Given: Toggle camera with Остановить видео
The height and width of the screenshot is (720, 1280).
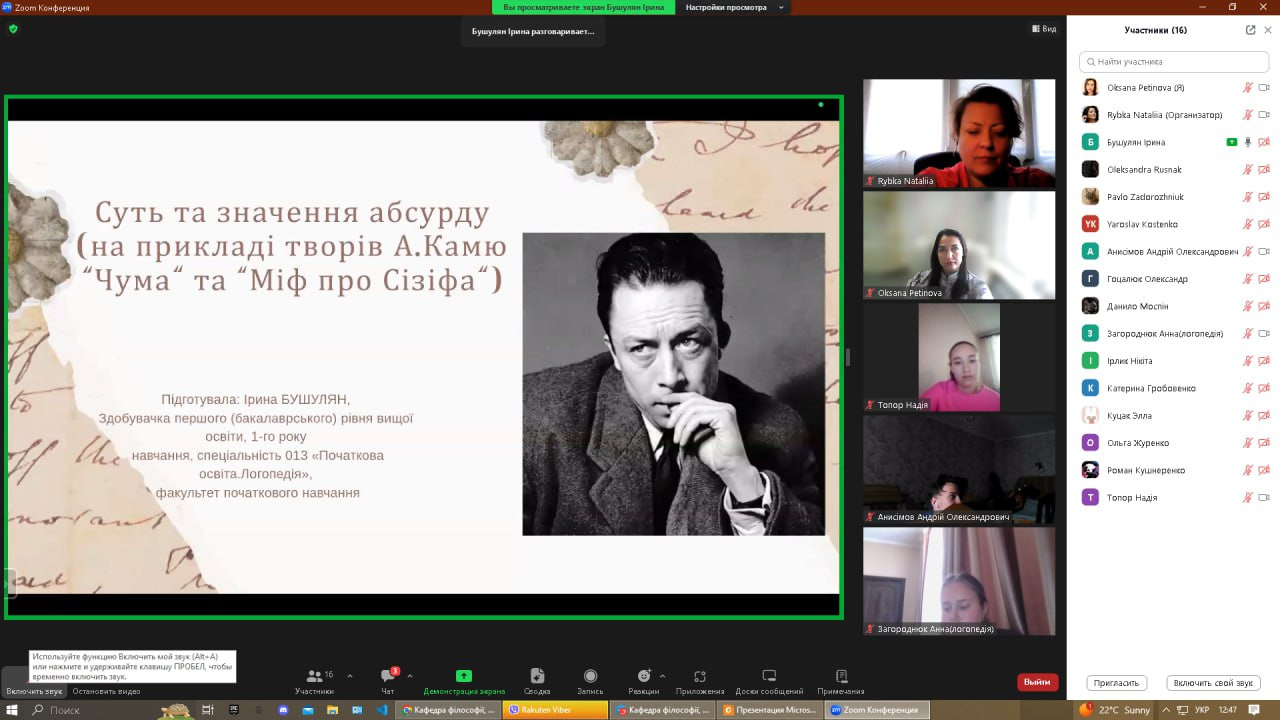Looking at the screenshot, I should (x=106, y=690).
